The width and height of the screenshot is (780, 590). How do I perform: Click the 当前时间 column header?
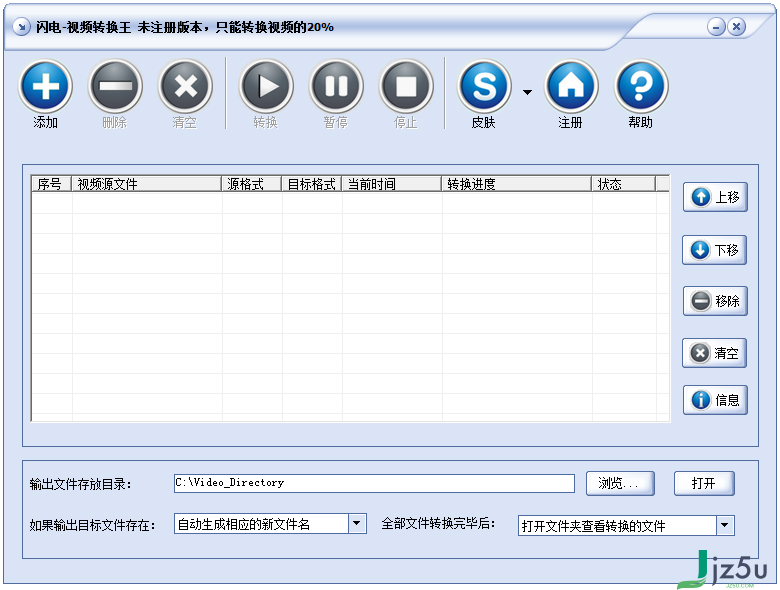tap(392, 184)
